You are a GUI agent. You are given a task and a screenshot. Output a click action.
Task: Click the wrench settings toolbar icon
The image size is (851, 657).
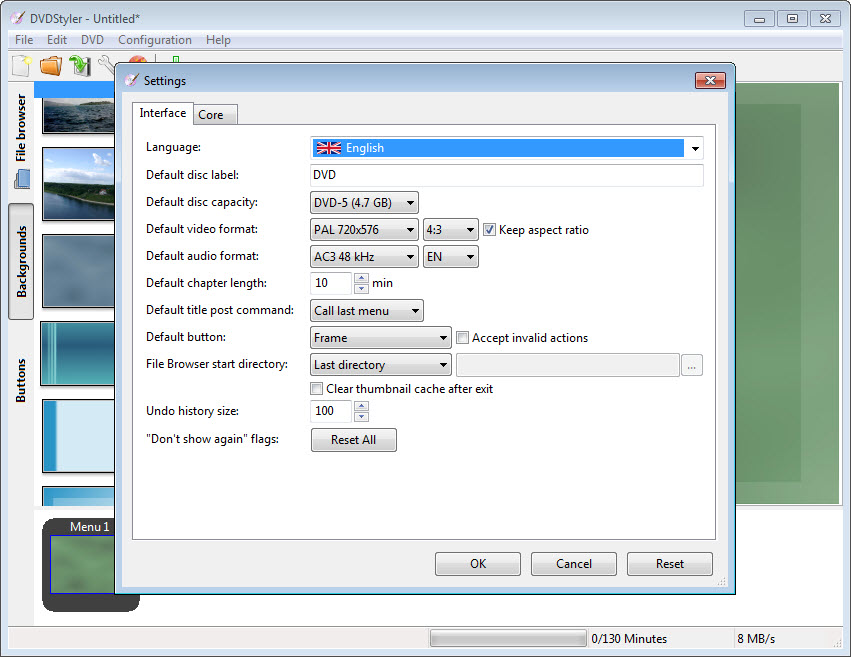coord(106,65)
